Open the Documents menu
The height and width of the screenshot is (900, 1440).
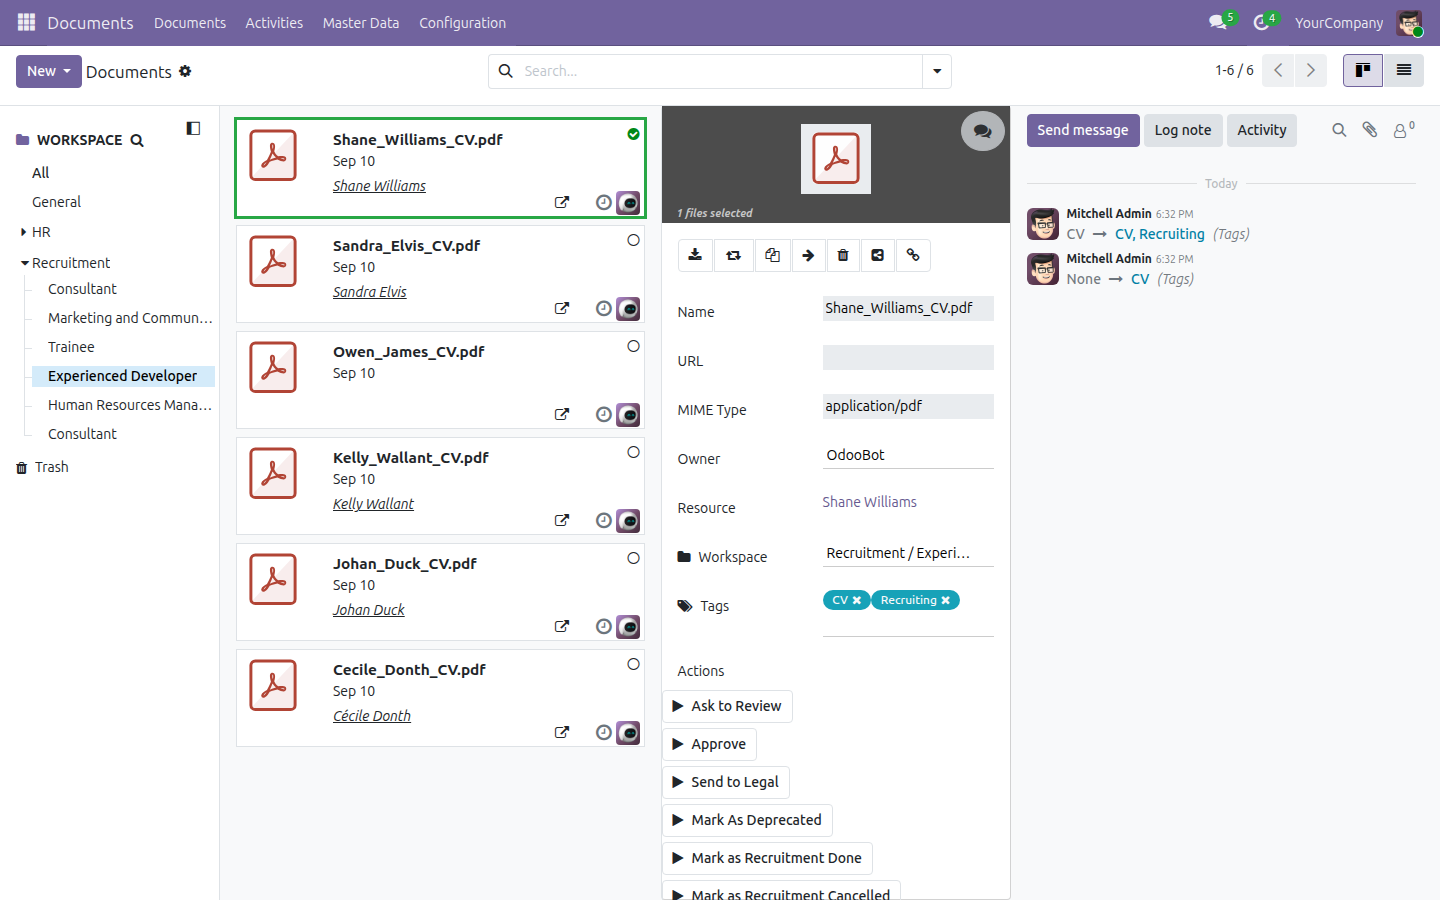190,22
